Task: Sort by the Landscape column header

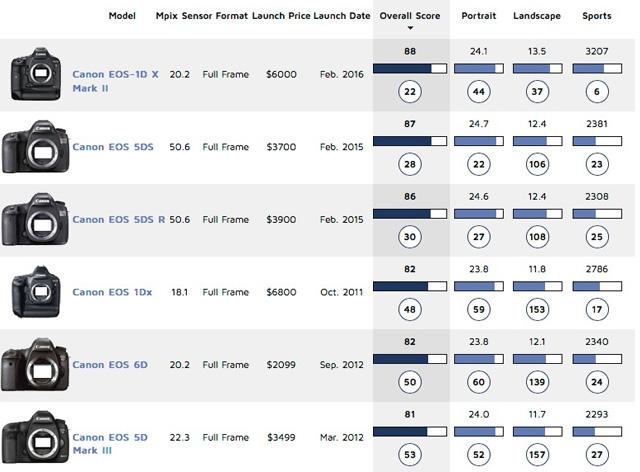Action: pos(537,16)
